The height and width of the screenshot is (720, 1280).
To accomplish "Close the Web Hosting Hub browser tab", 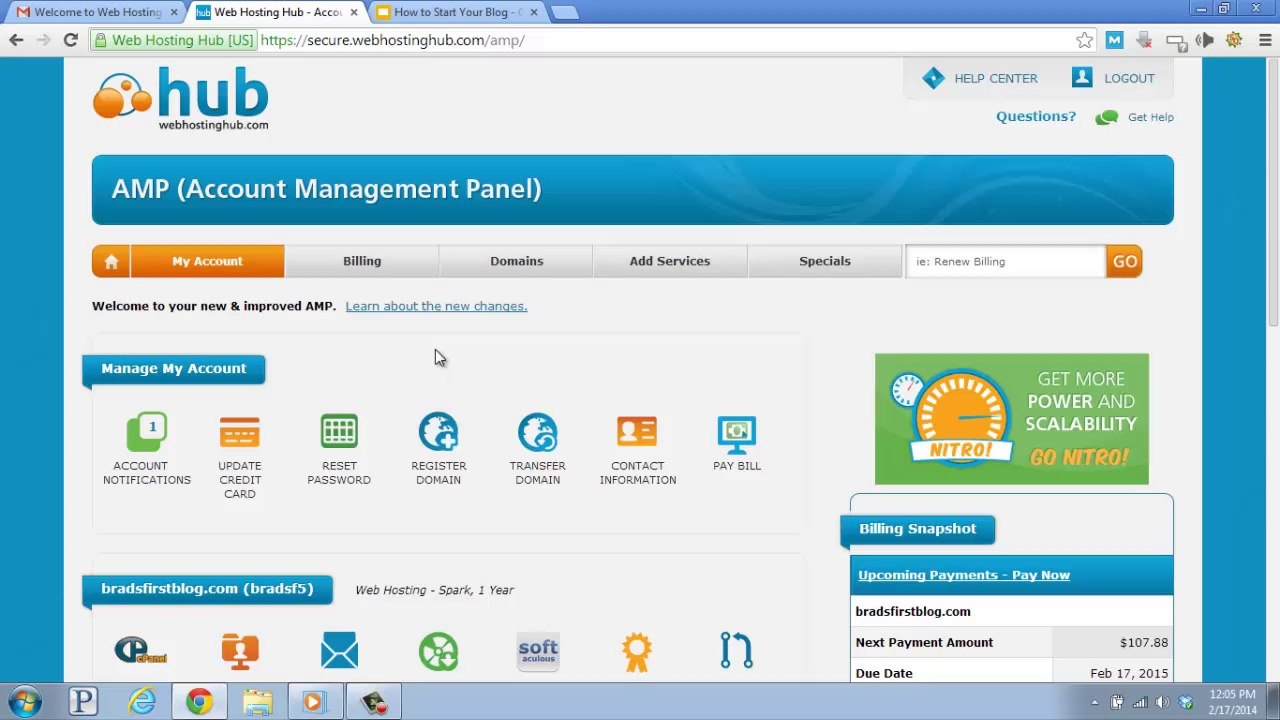I will tap(353, 12).
